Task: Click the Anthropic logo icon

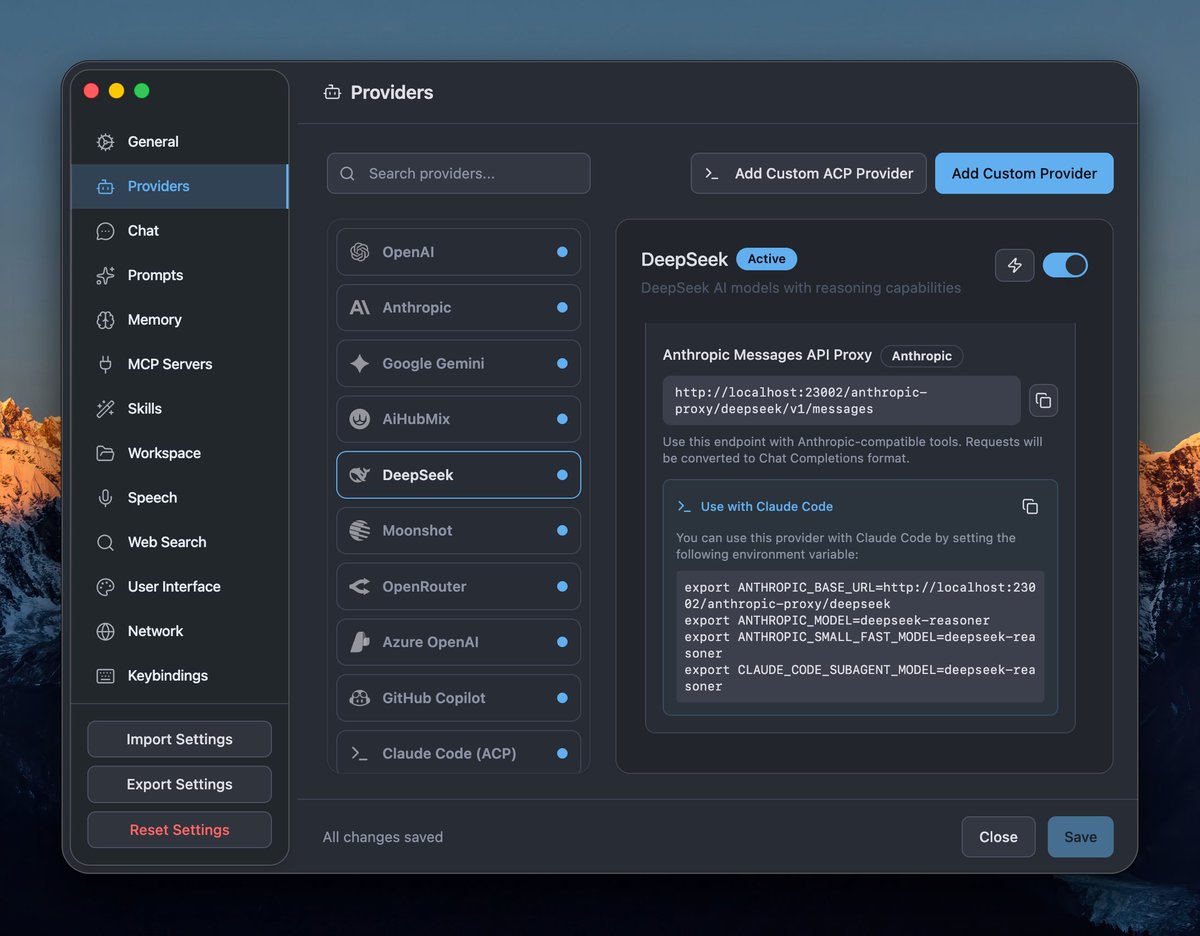Action: [x=360, y=308]
